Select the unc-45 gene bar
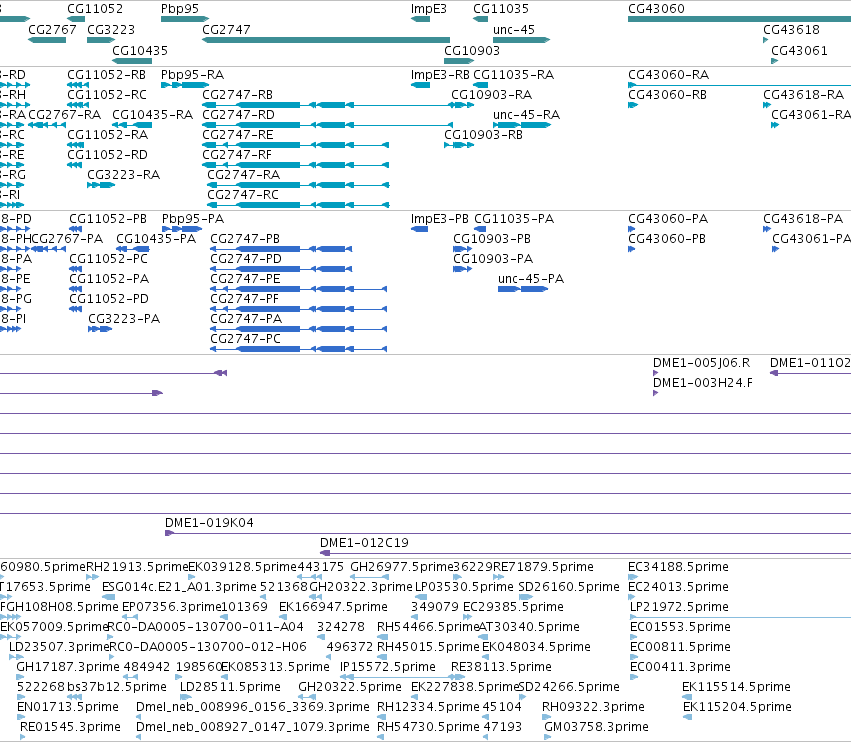This screenshot has height=742, width=851. click(x=522, y=40)
